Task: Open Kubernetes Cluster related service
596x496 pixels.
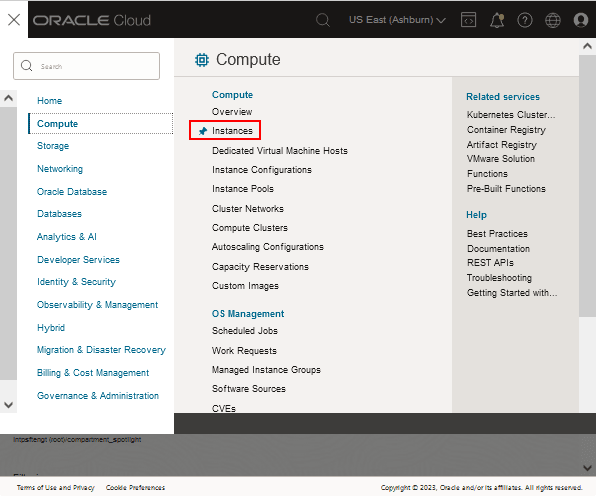Action: click(511, 115)
